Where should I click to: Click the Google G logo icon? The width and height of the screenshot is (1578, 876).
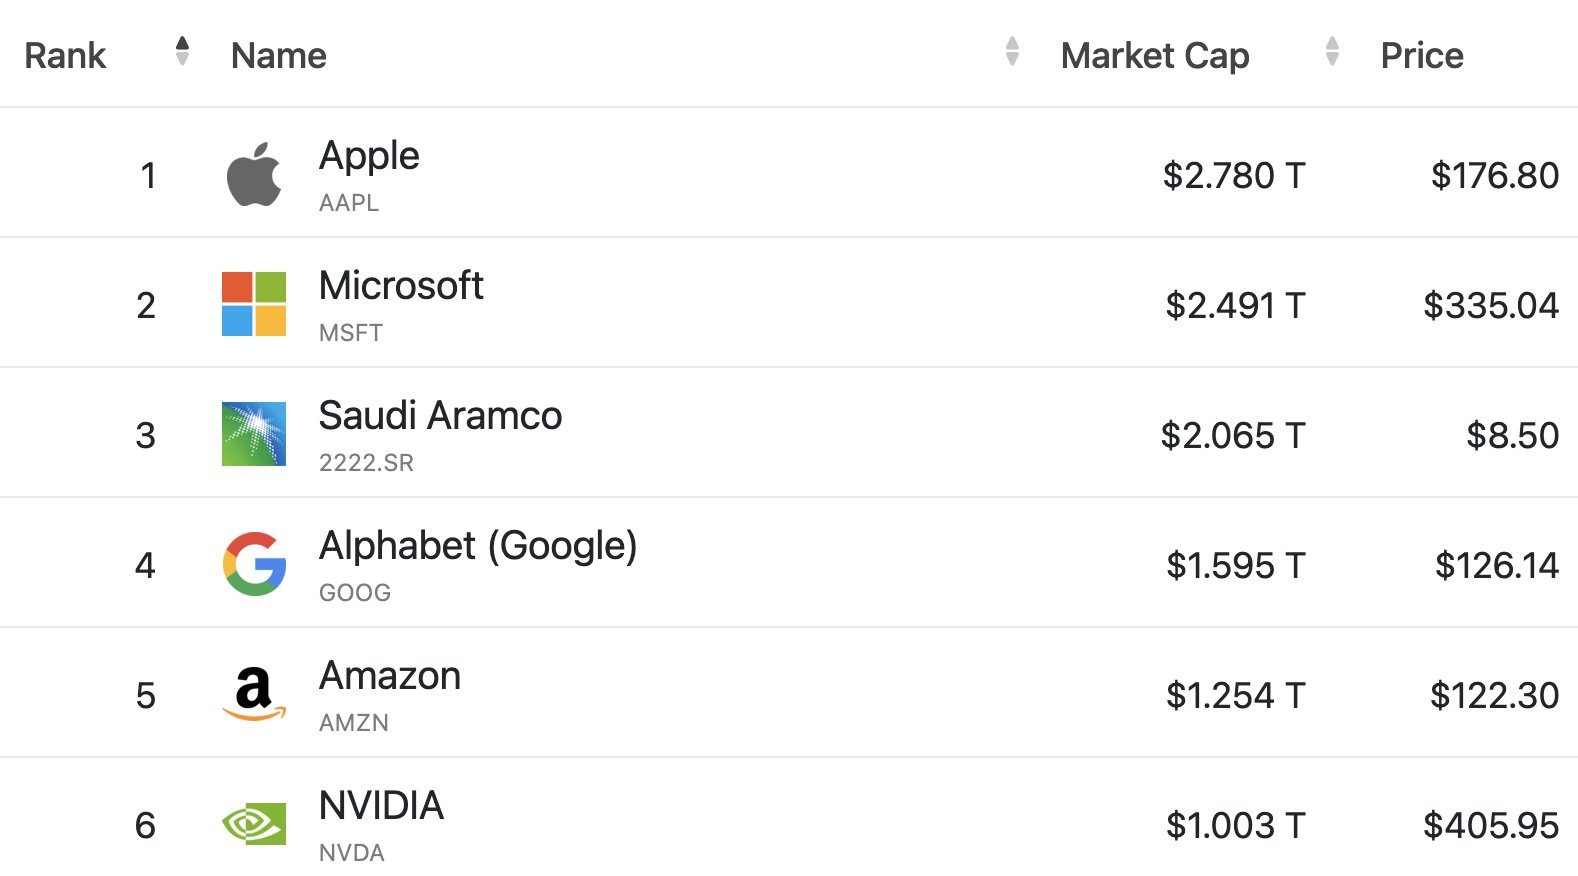point(254,564)
